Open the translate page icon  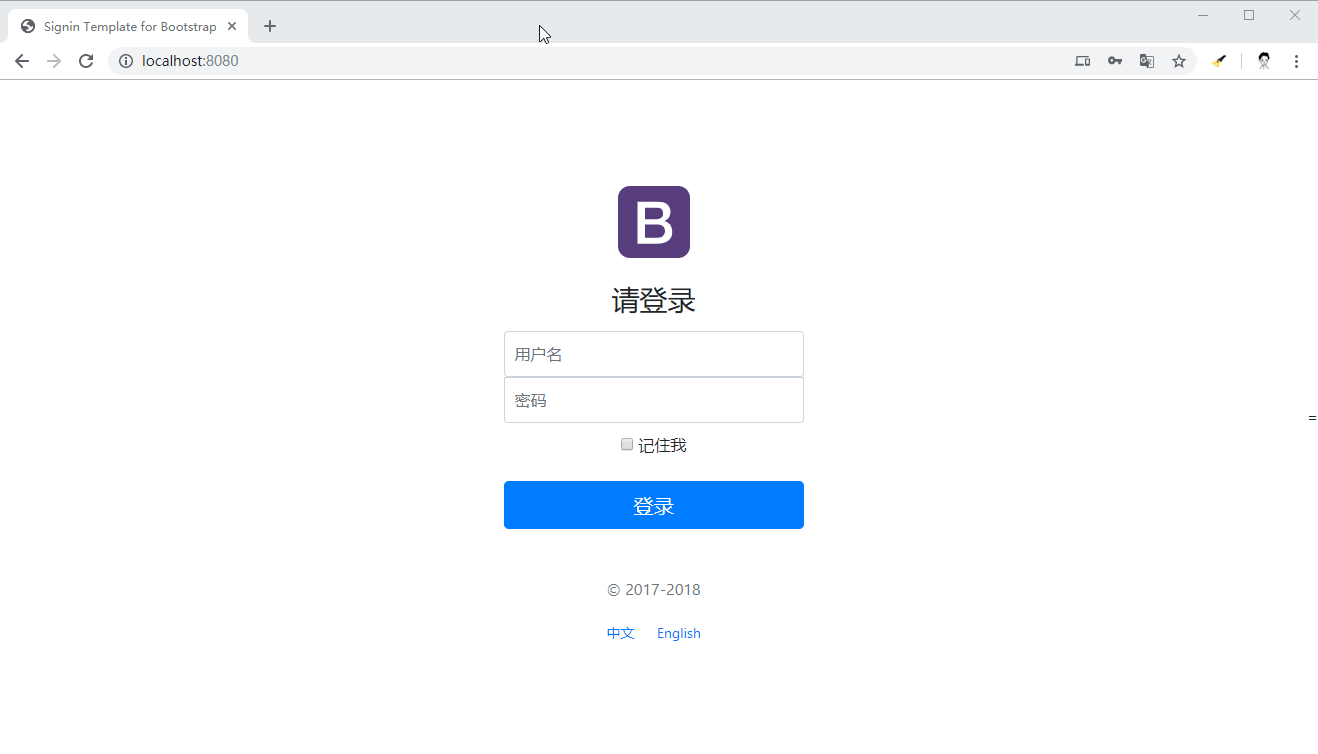click(x=1147, y=61)
